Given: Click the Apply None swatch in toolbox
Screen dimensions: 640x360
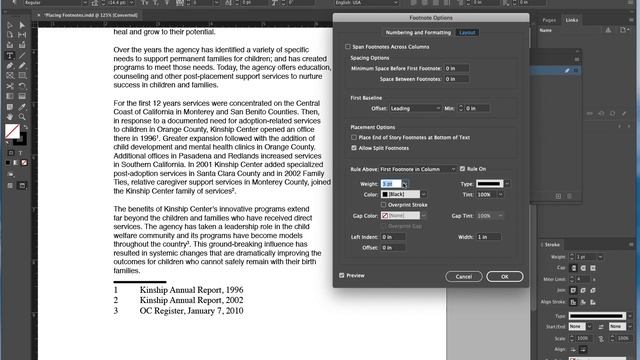Looking at the screenshot, I should point(24,162).
